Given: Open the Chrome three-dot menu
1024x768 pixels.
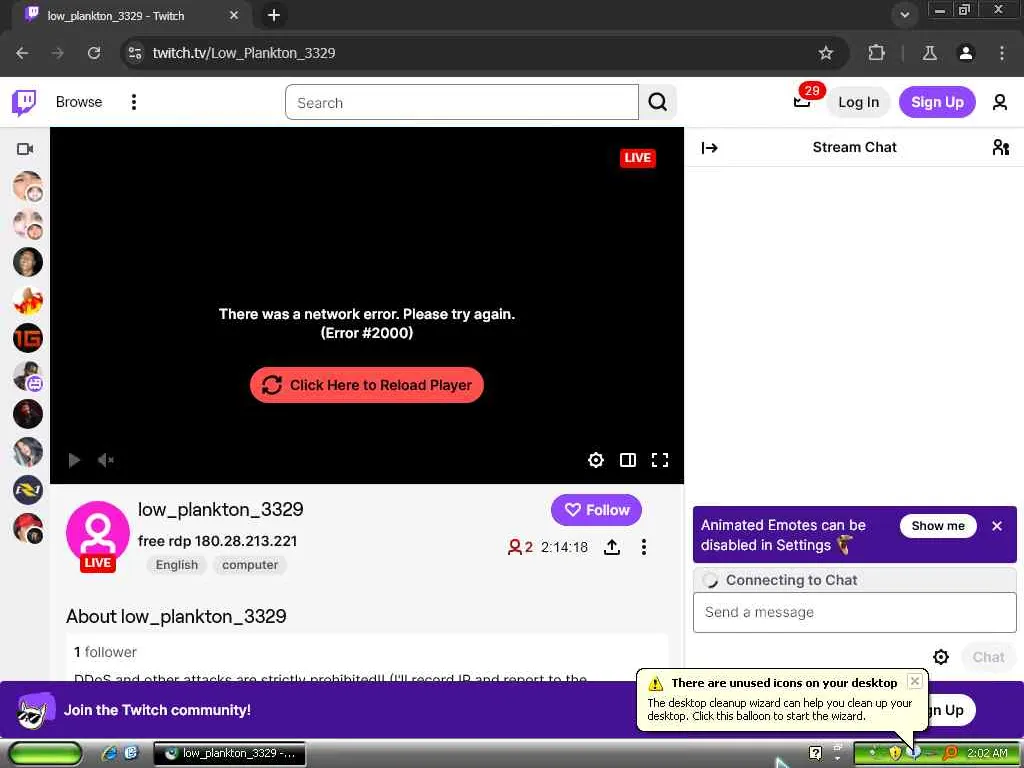Looking at the screenshot, I should coord(1001,53).
